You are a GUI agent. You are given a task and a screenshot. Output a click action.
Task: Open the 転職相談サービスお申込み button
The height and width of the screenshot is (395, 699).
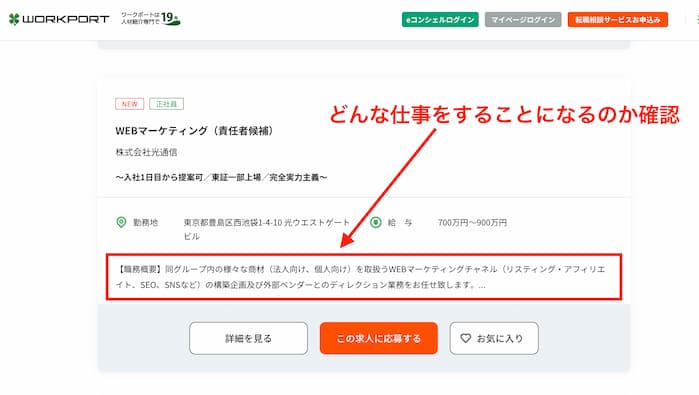point(617,20)
